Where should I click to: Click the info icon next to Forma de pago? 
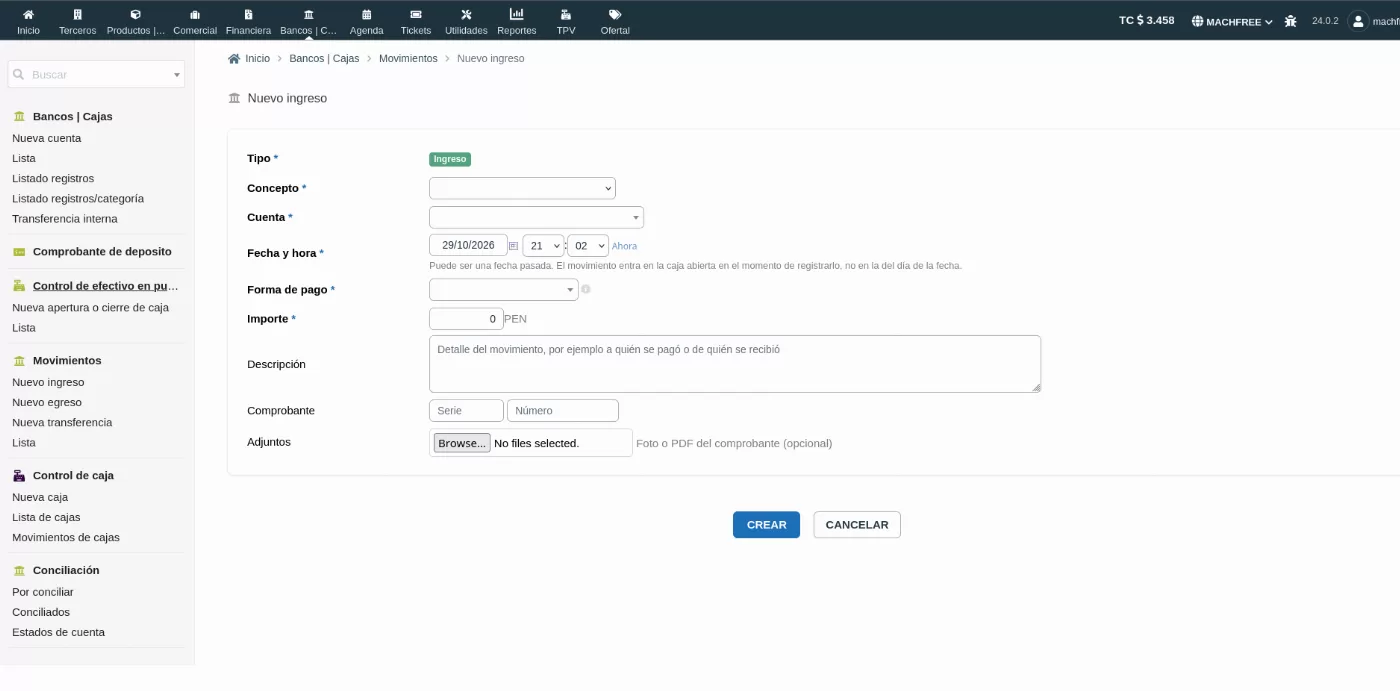pos(586,289)
